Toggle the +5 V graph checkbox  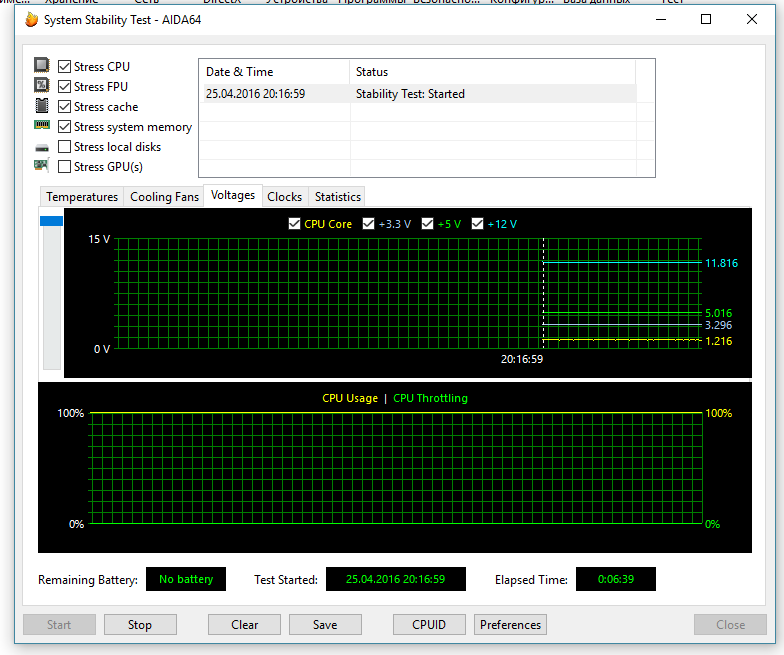pyautogui.click(x=428, y=224)
